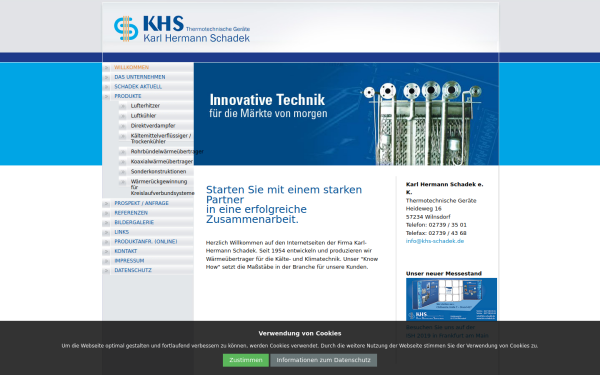The image size is (600, 375).
Task: Click the arrow icon beside Lufterhitzer
Action: tap(123, 106)
